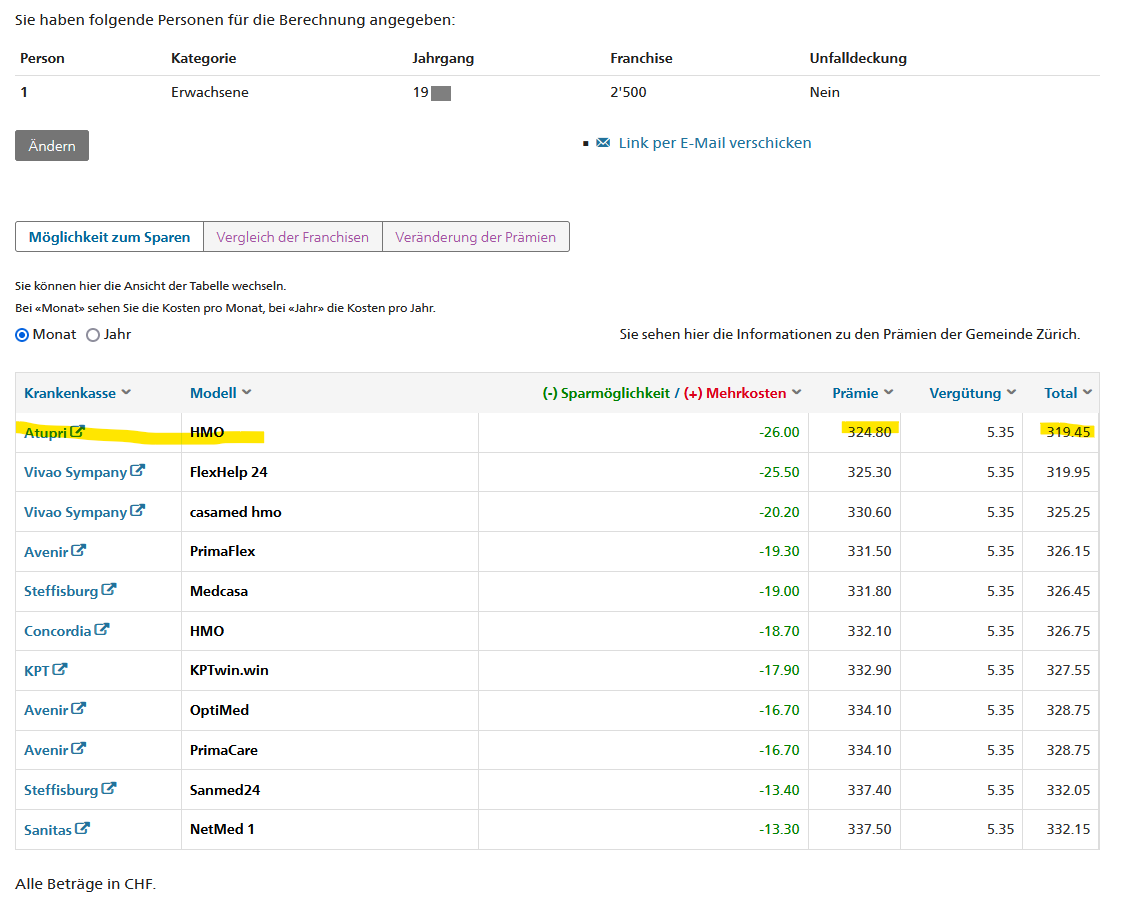Open external link icon next to KPT
The image size is (1130, 908).
tap(60, 669)
